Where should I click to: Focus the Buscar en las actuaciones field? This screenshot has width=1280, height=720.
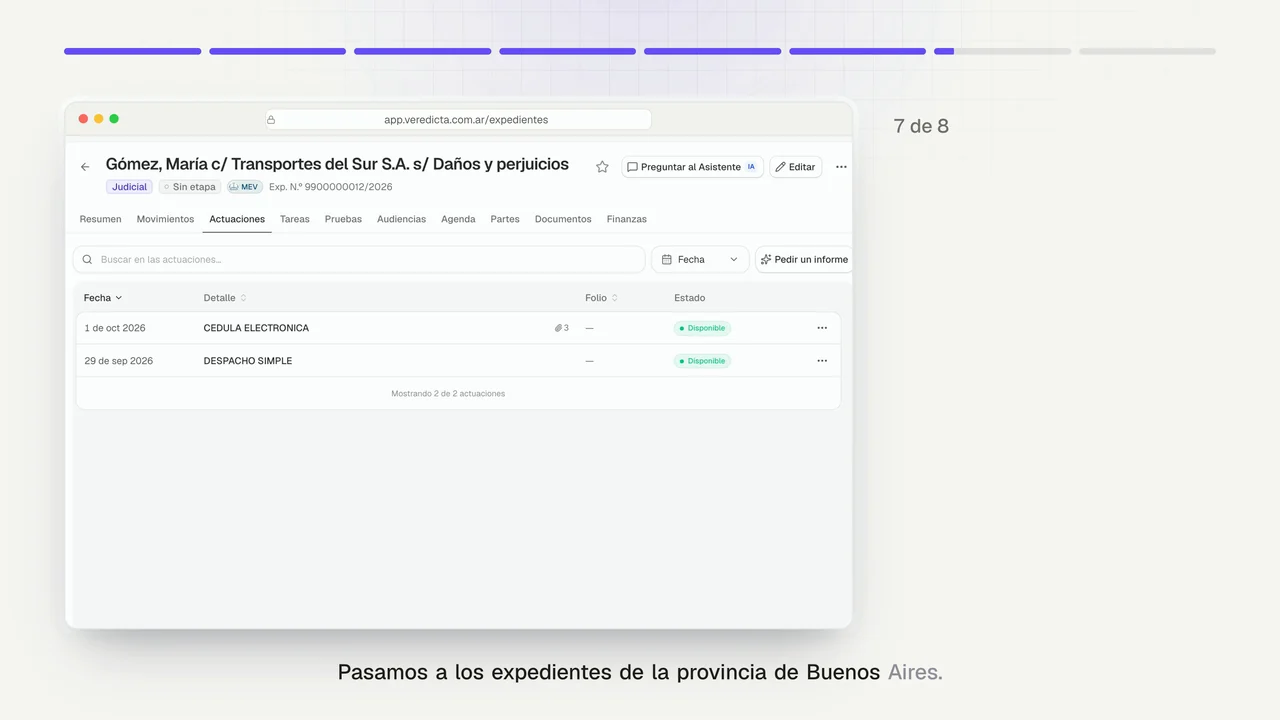point(359,259)
